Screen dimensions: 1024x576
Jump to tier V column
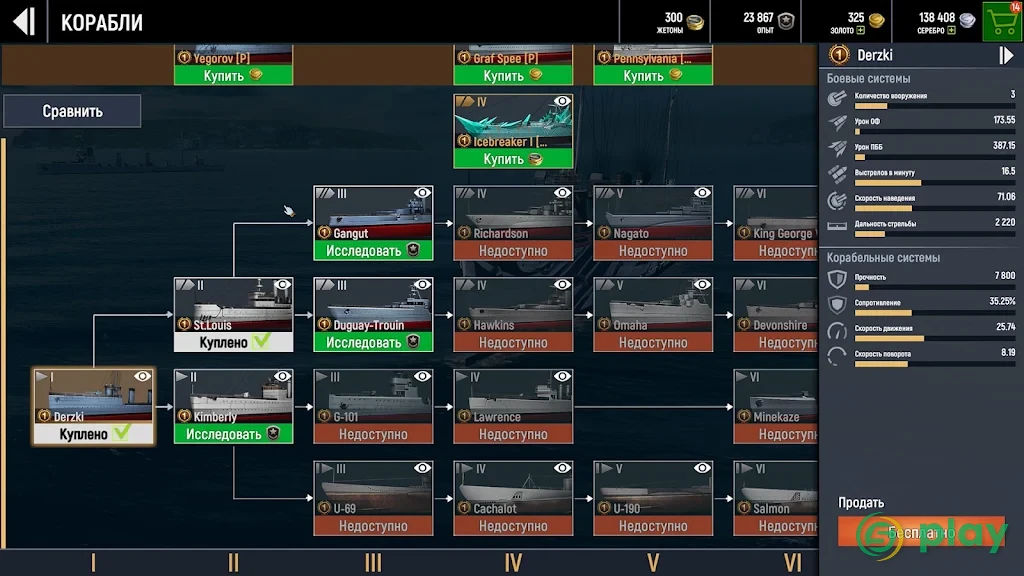tap(653, 562)
